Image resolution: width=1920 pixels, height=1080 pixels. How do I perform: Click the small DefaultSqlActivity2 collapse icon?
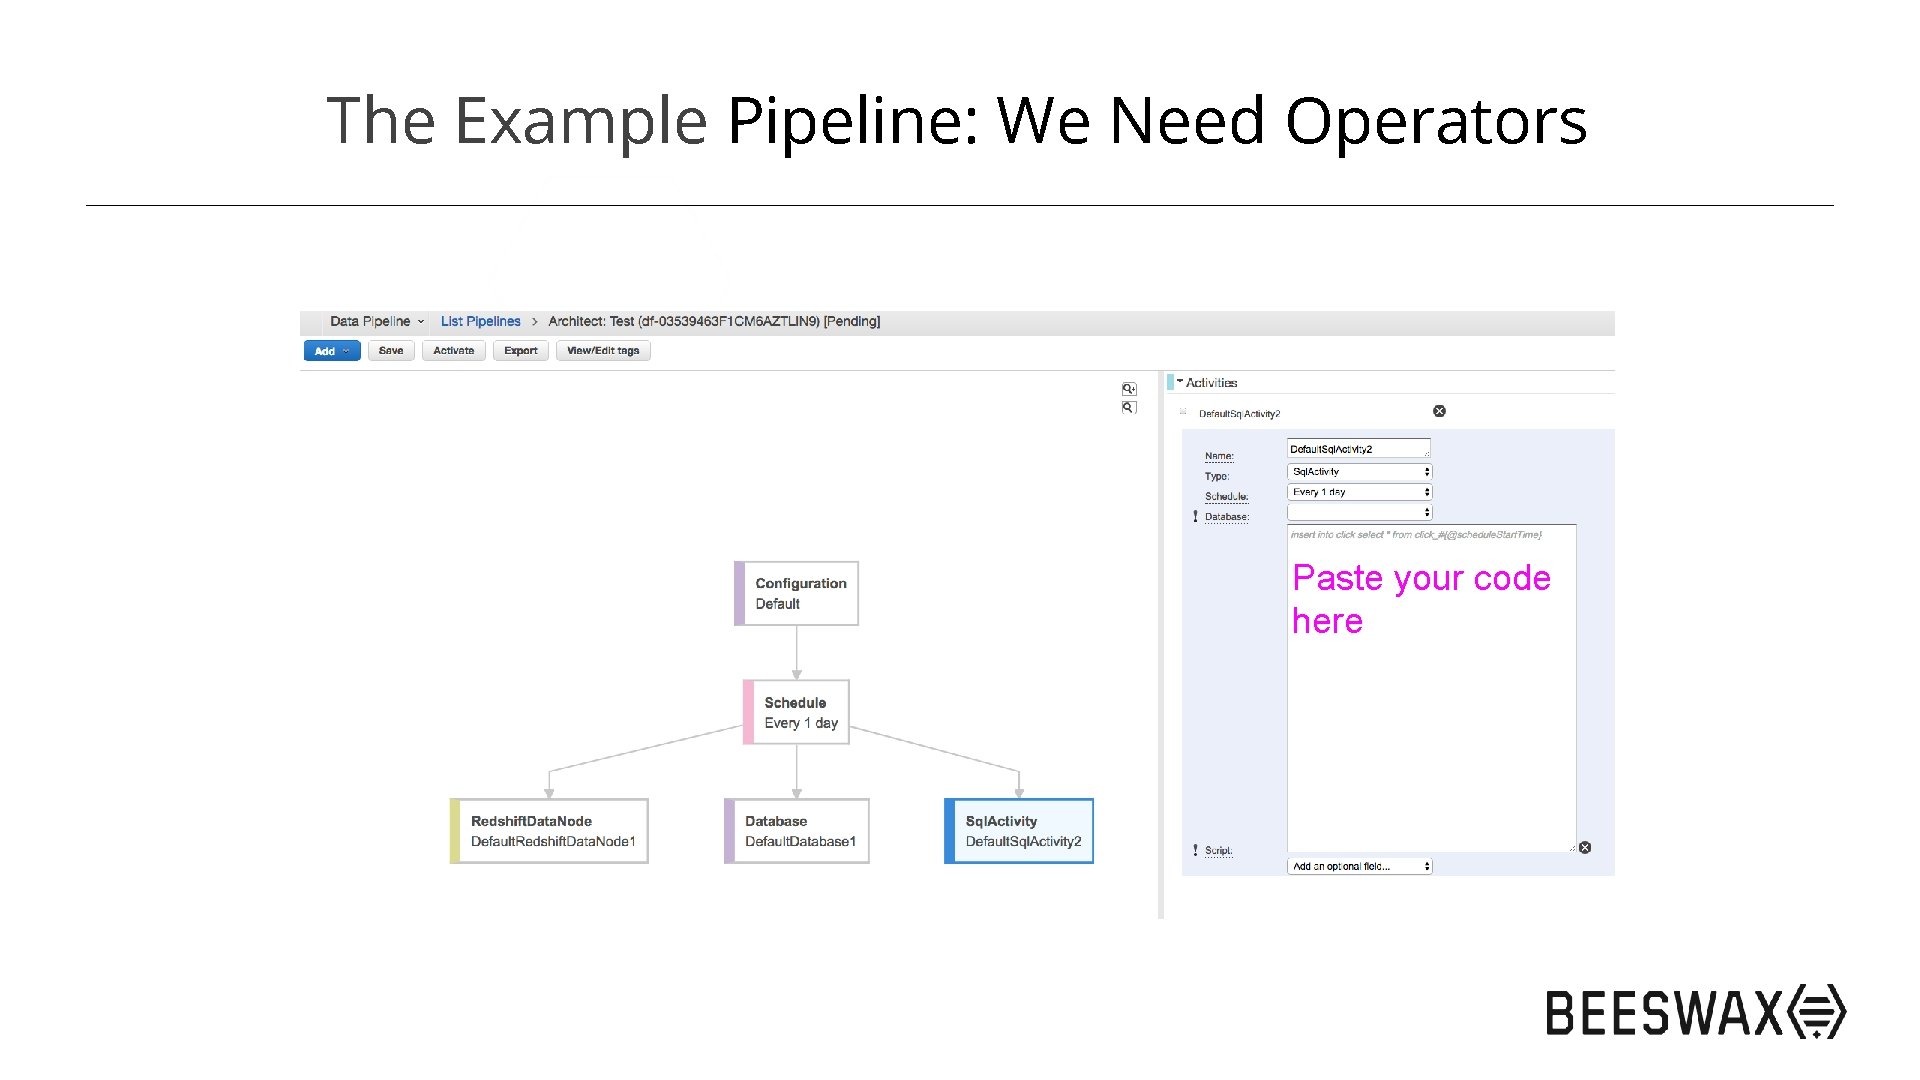pos(1183,412)
